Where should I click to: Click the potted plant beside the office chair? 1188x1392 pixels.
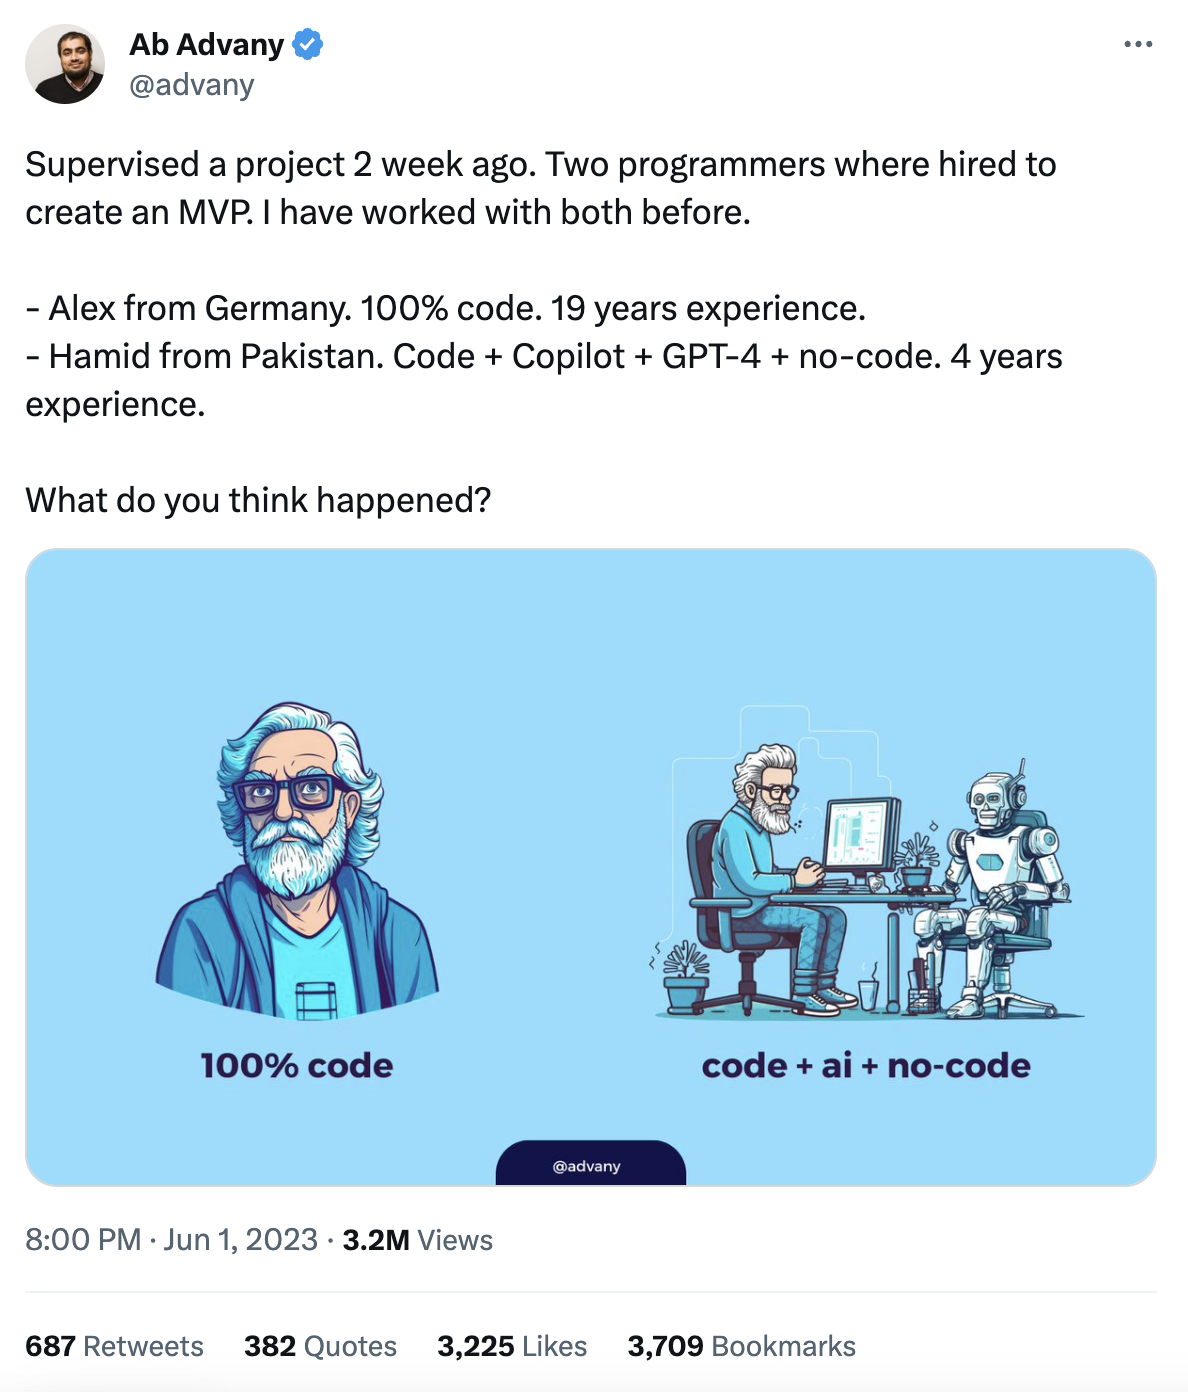tap(684, 975)
